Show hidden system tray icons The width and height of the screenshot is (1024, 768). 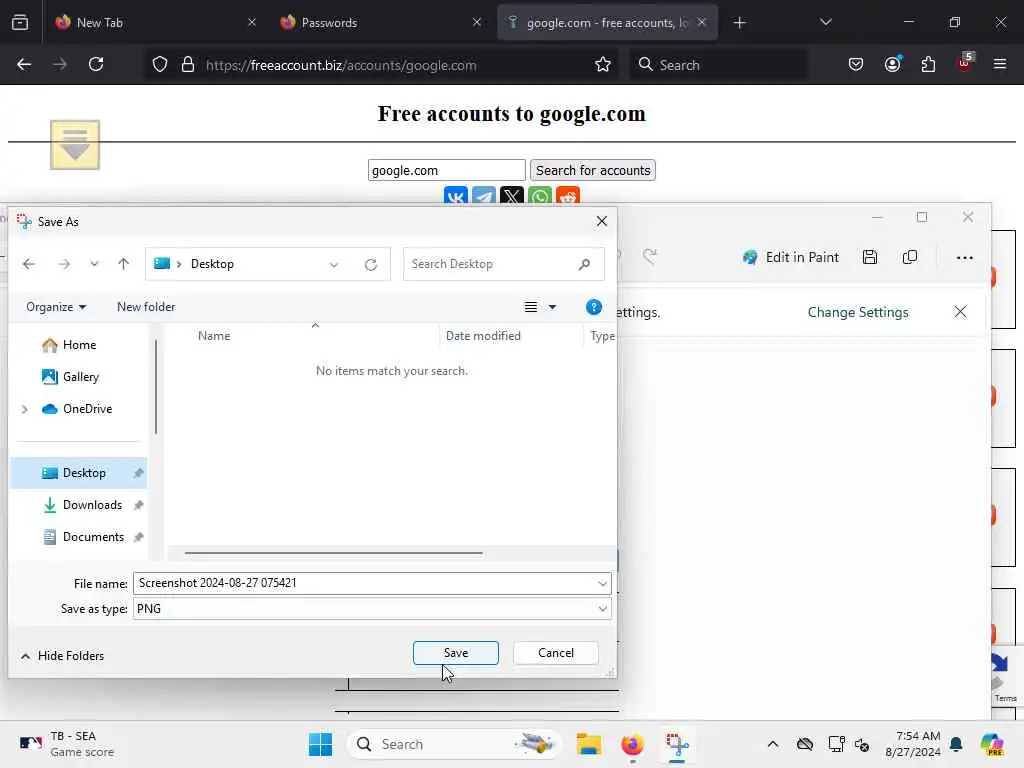[773, 744]
